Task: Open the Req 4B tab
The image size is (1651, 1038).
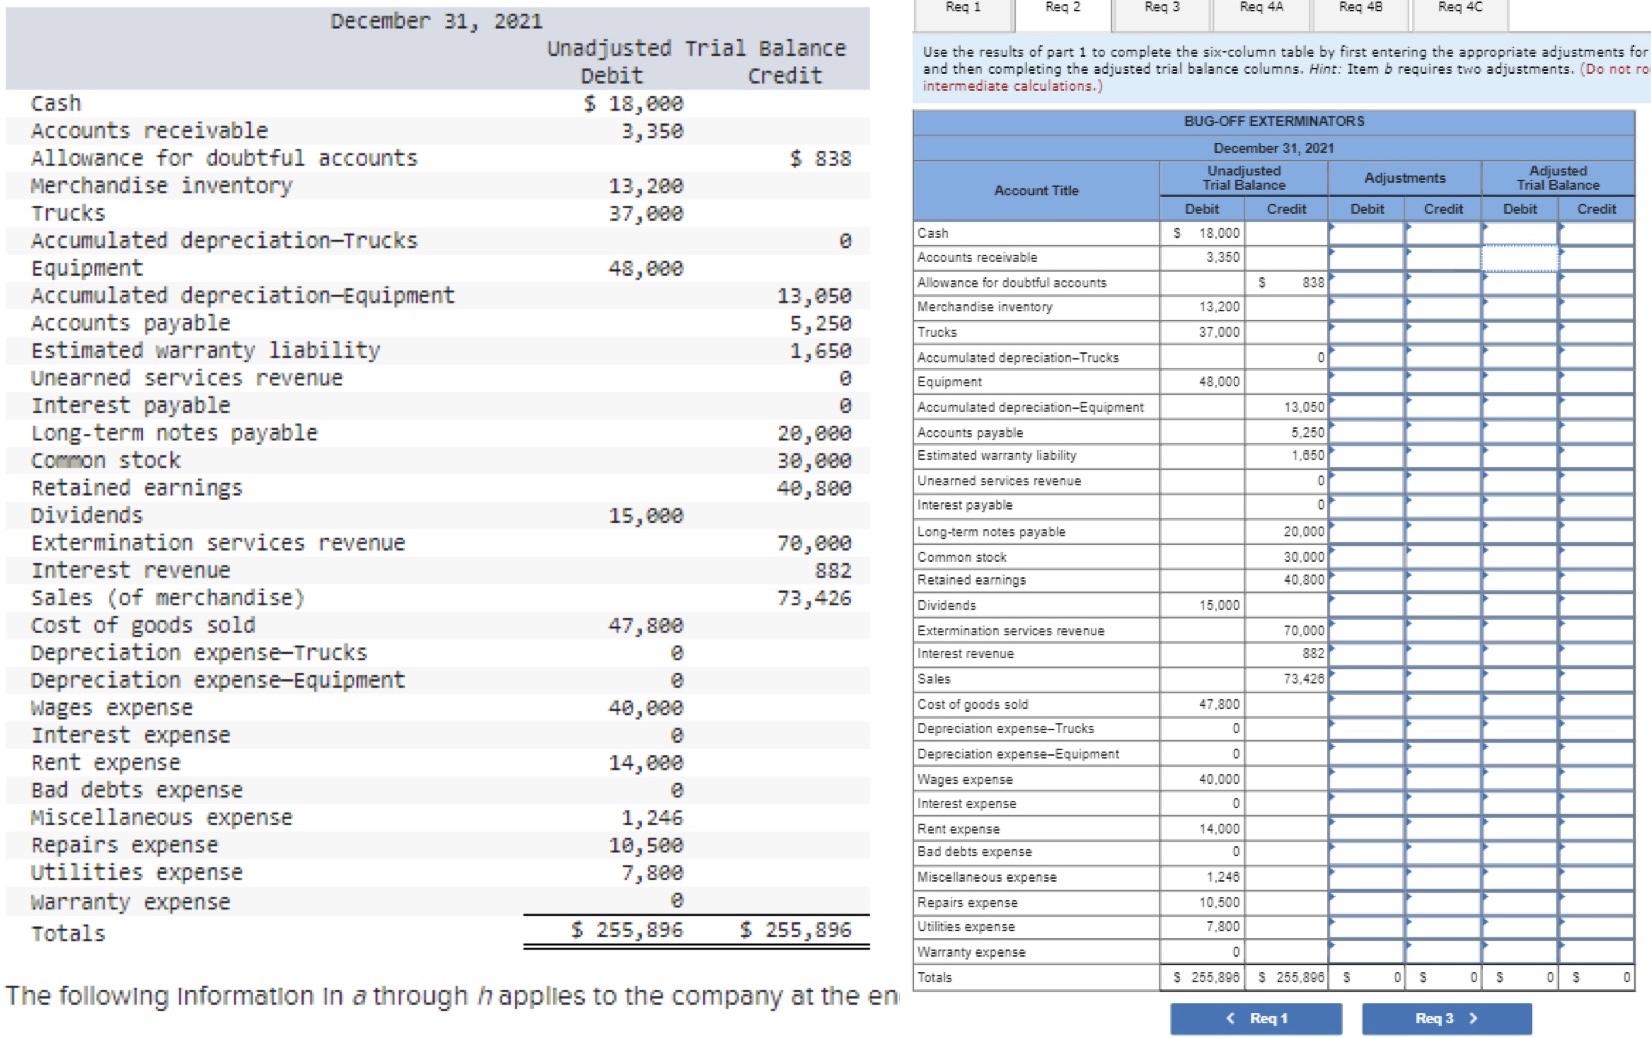Action: coord(1361,10)
